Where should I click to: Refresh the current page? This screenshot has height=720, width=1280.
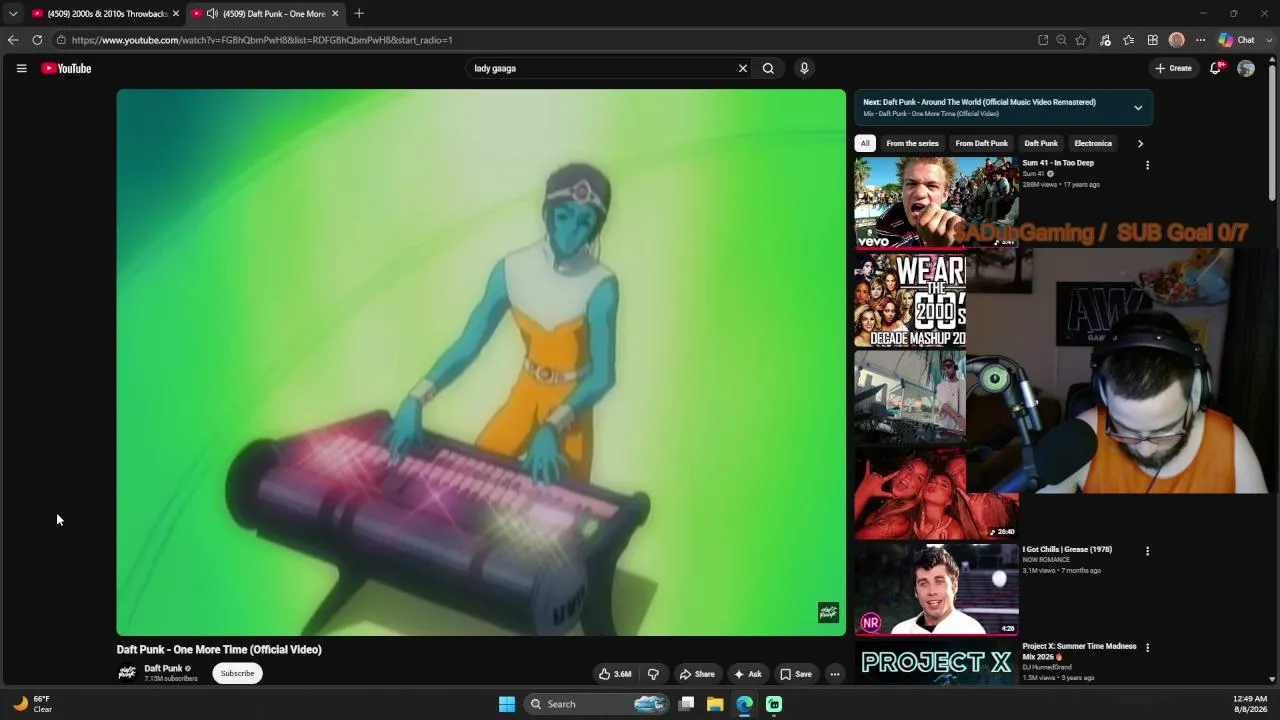pyautogui.click(x=37, y=40)
